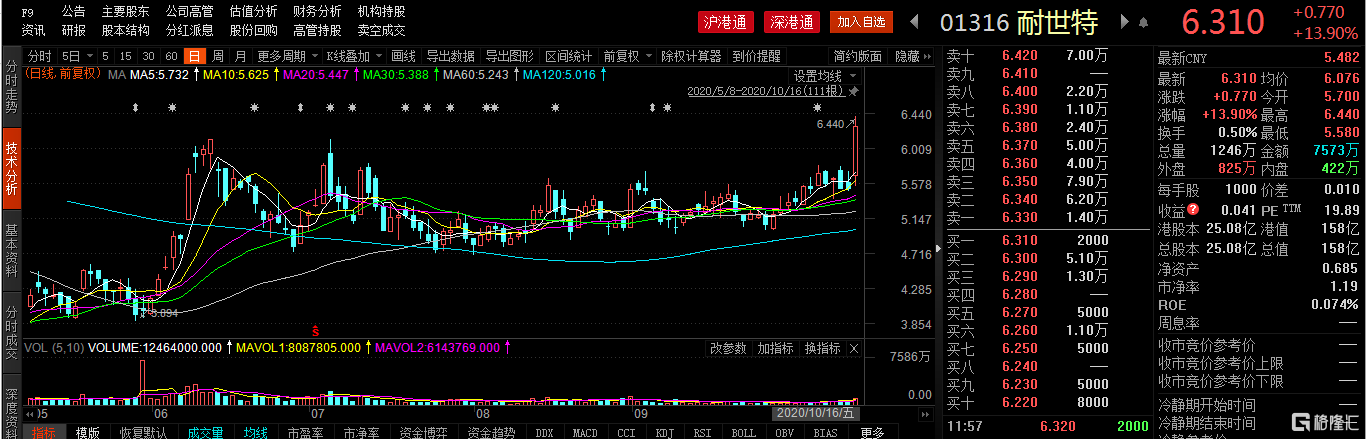Screen dimensions: 1366x439
Task: Select the KDJ indicator tab
Action: 663,432
